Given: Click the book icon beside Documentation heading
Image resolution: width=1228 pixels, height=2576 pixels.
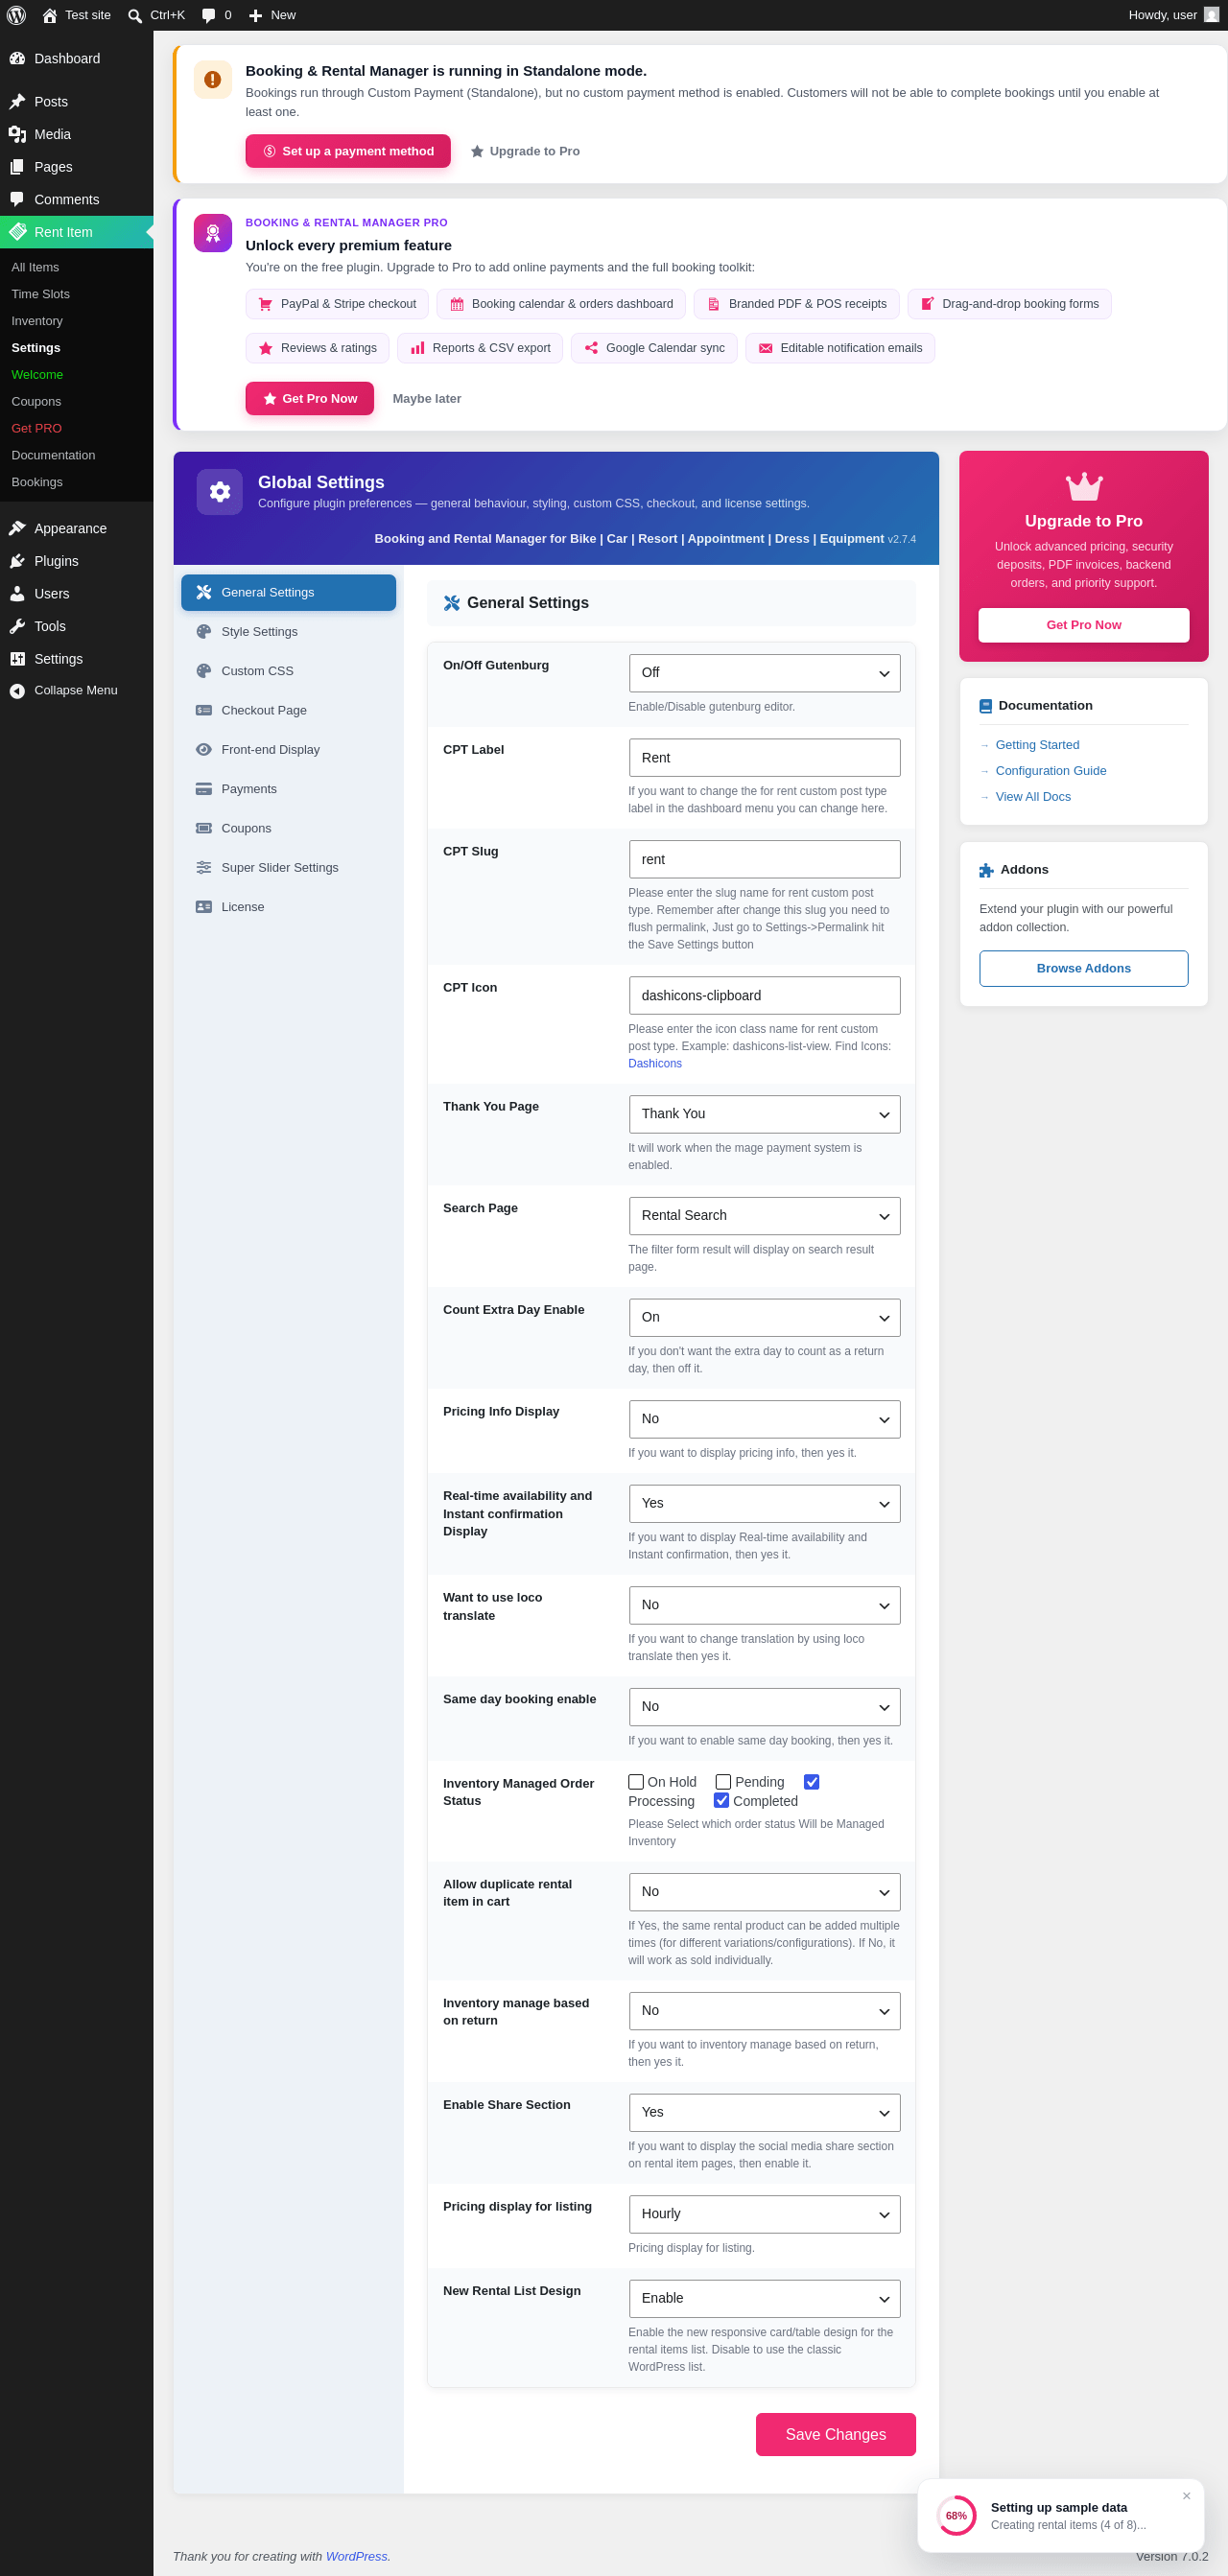Looking at the screenshot, I should (985, 706).
